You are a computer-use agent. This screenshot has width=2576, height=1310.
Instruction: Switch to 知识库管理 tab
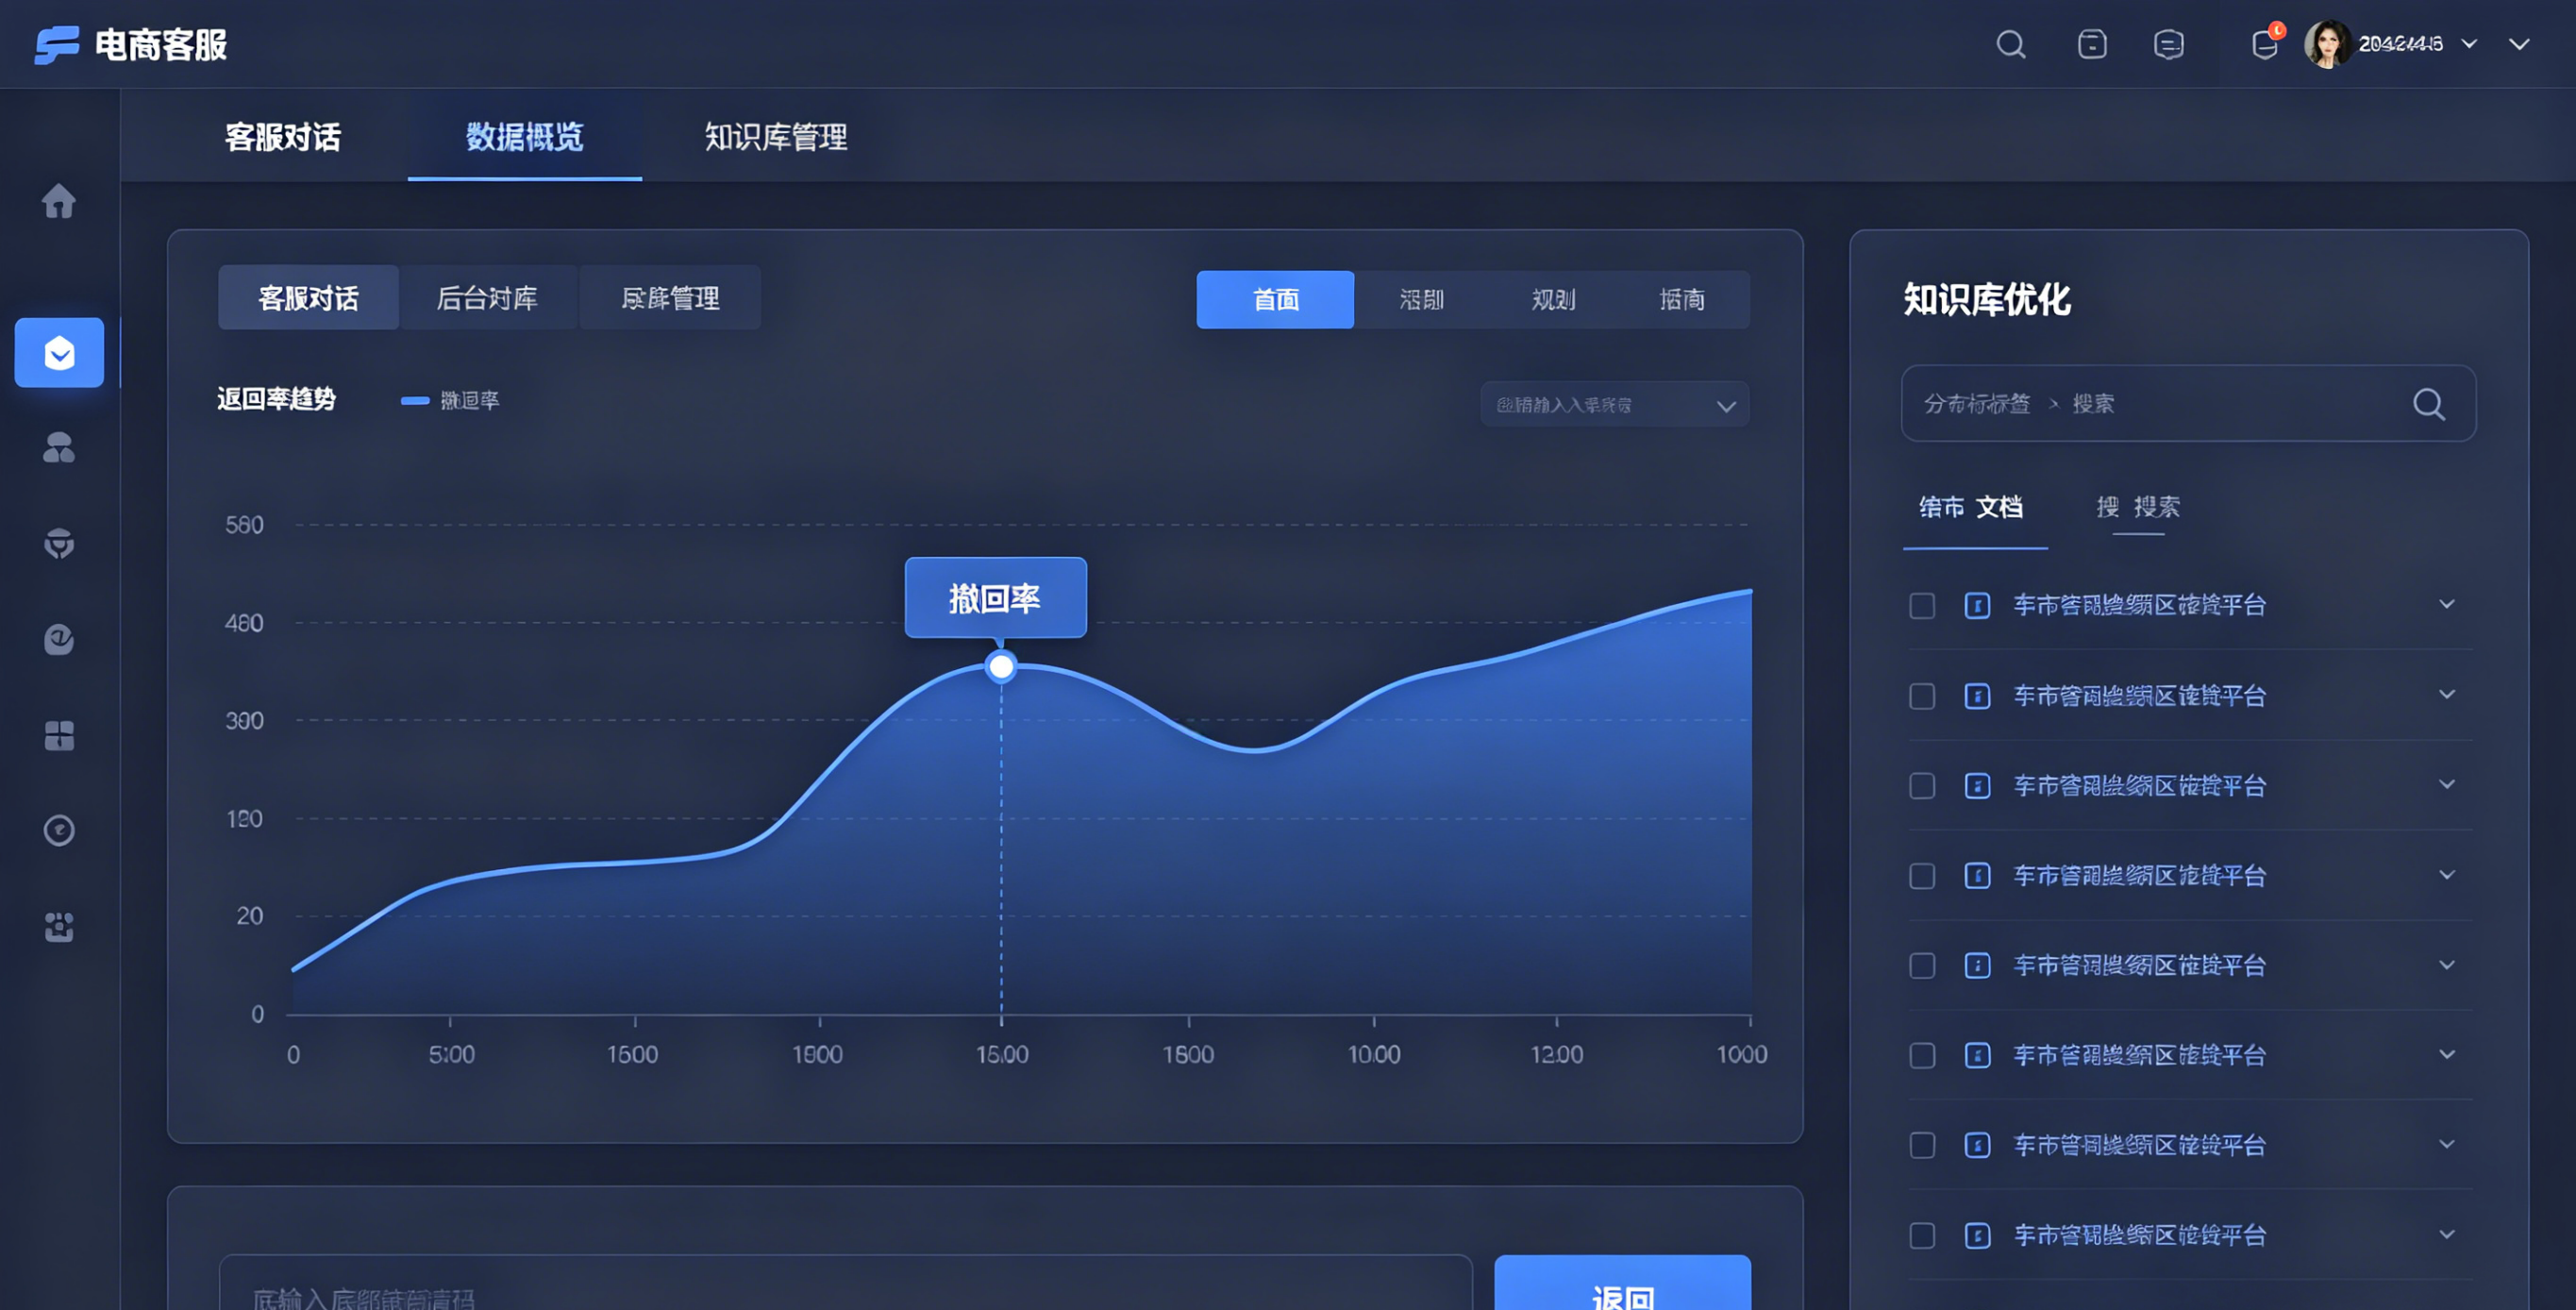coord(775,136)
